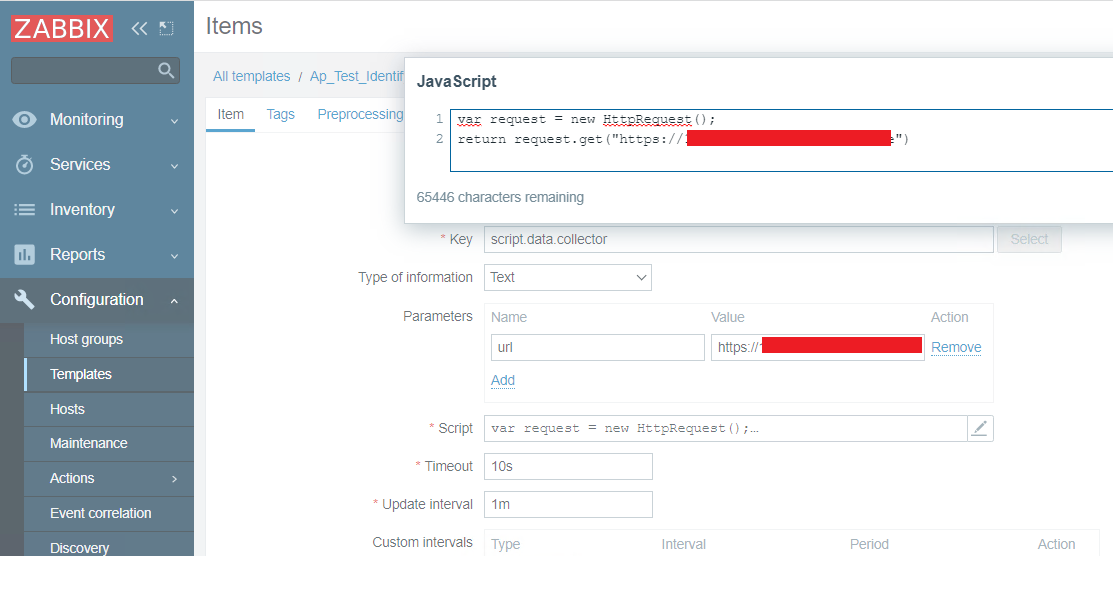The image size is (1114, 605).
Task: Switch to the Tags tab
Action: tap(281, 114)
